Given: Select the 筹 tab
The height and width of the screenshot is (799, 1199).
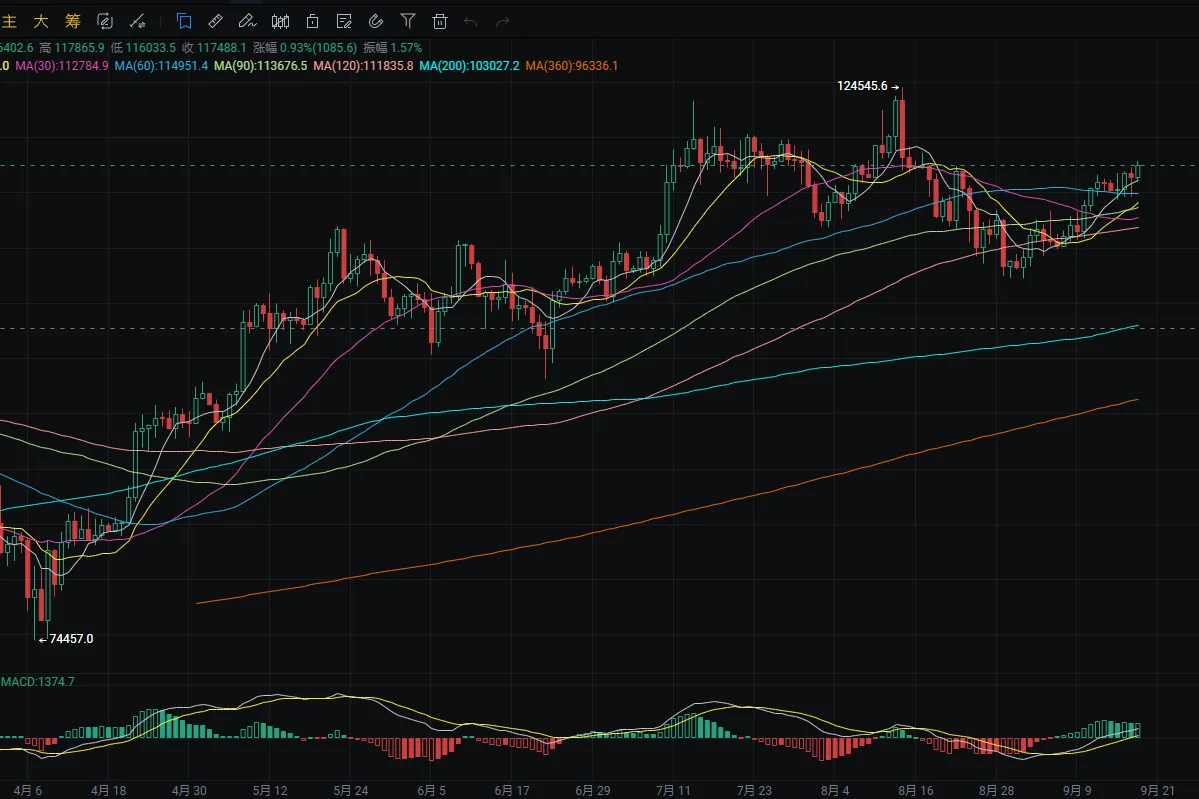Looking at the screenshot, I should point(72,20).
